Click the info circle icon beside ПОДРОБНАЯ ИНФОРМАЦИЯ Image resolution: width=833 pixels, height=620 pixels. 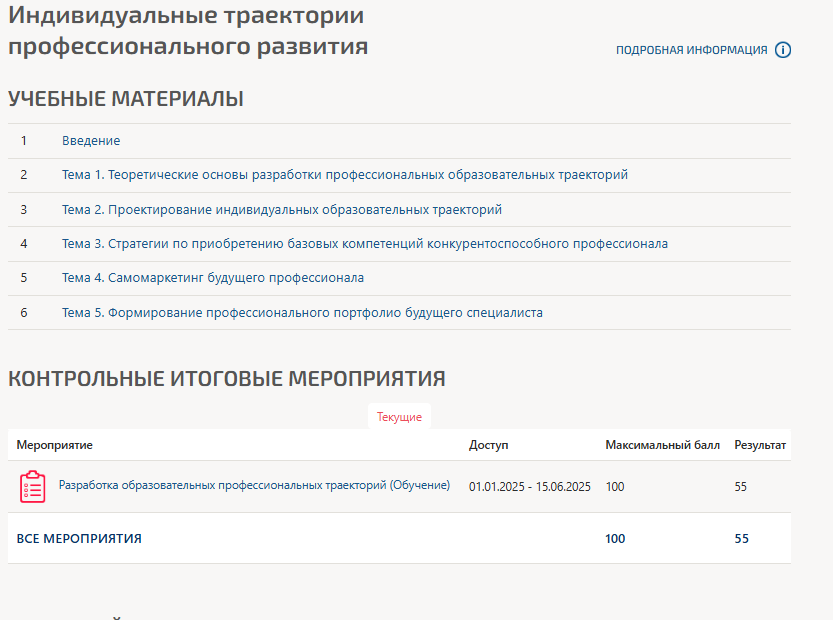(x=783, y=50)
